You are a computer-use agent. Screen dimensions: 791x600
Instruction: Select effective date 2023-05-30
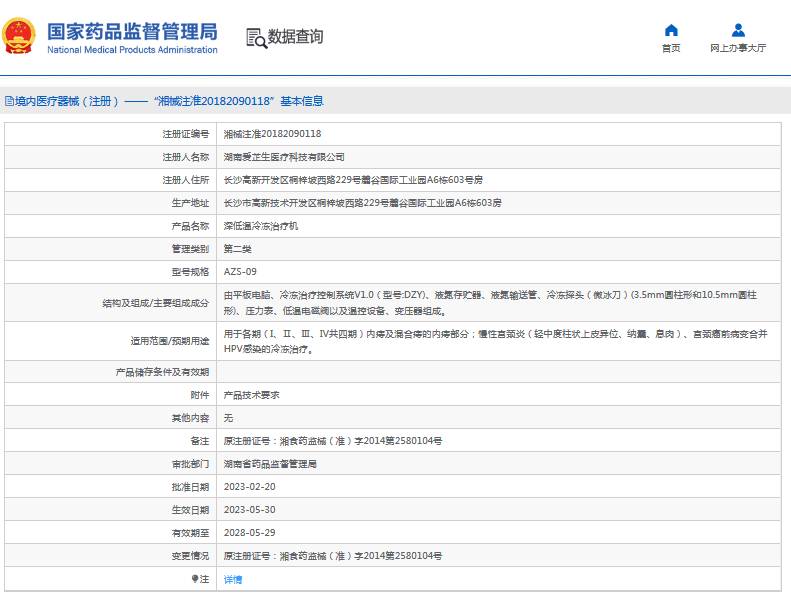click(x=250, y=510)
